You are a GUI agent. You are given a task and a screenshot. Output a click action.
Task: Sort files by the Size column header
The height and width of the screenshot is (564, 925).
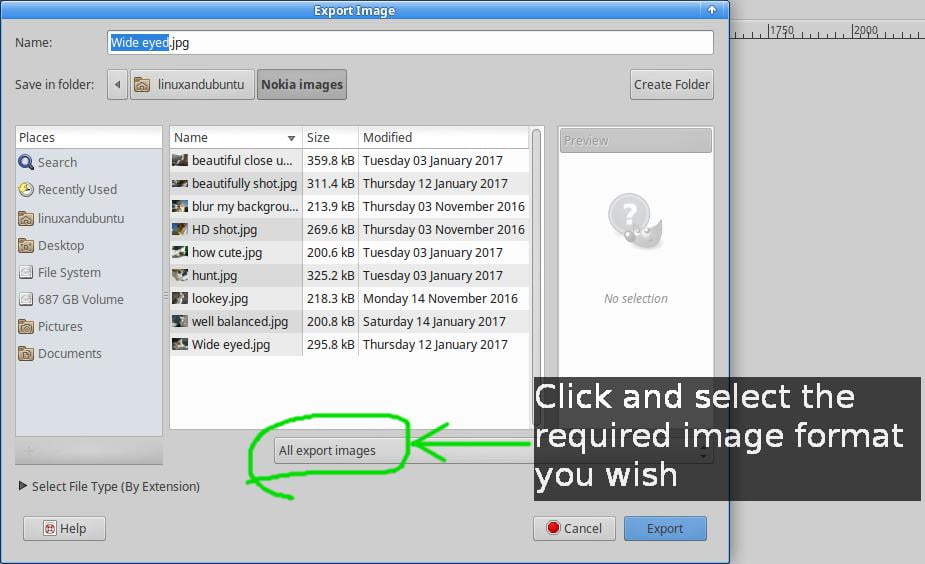tap(330, 137)
